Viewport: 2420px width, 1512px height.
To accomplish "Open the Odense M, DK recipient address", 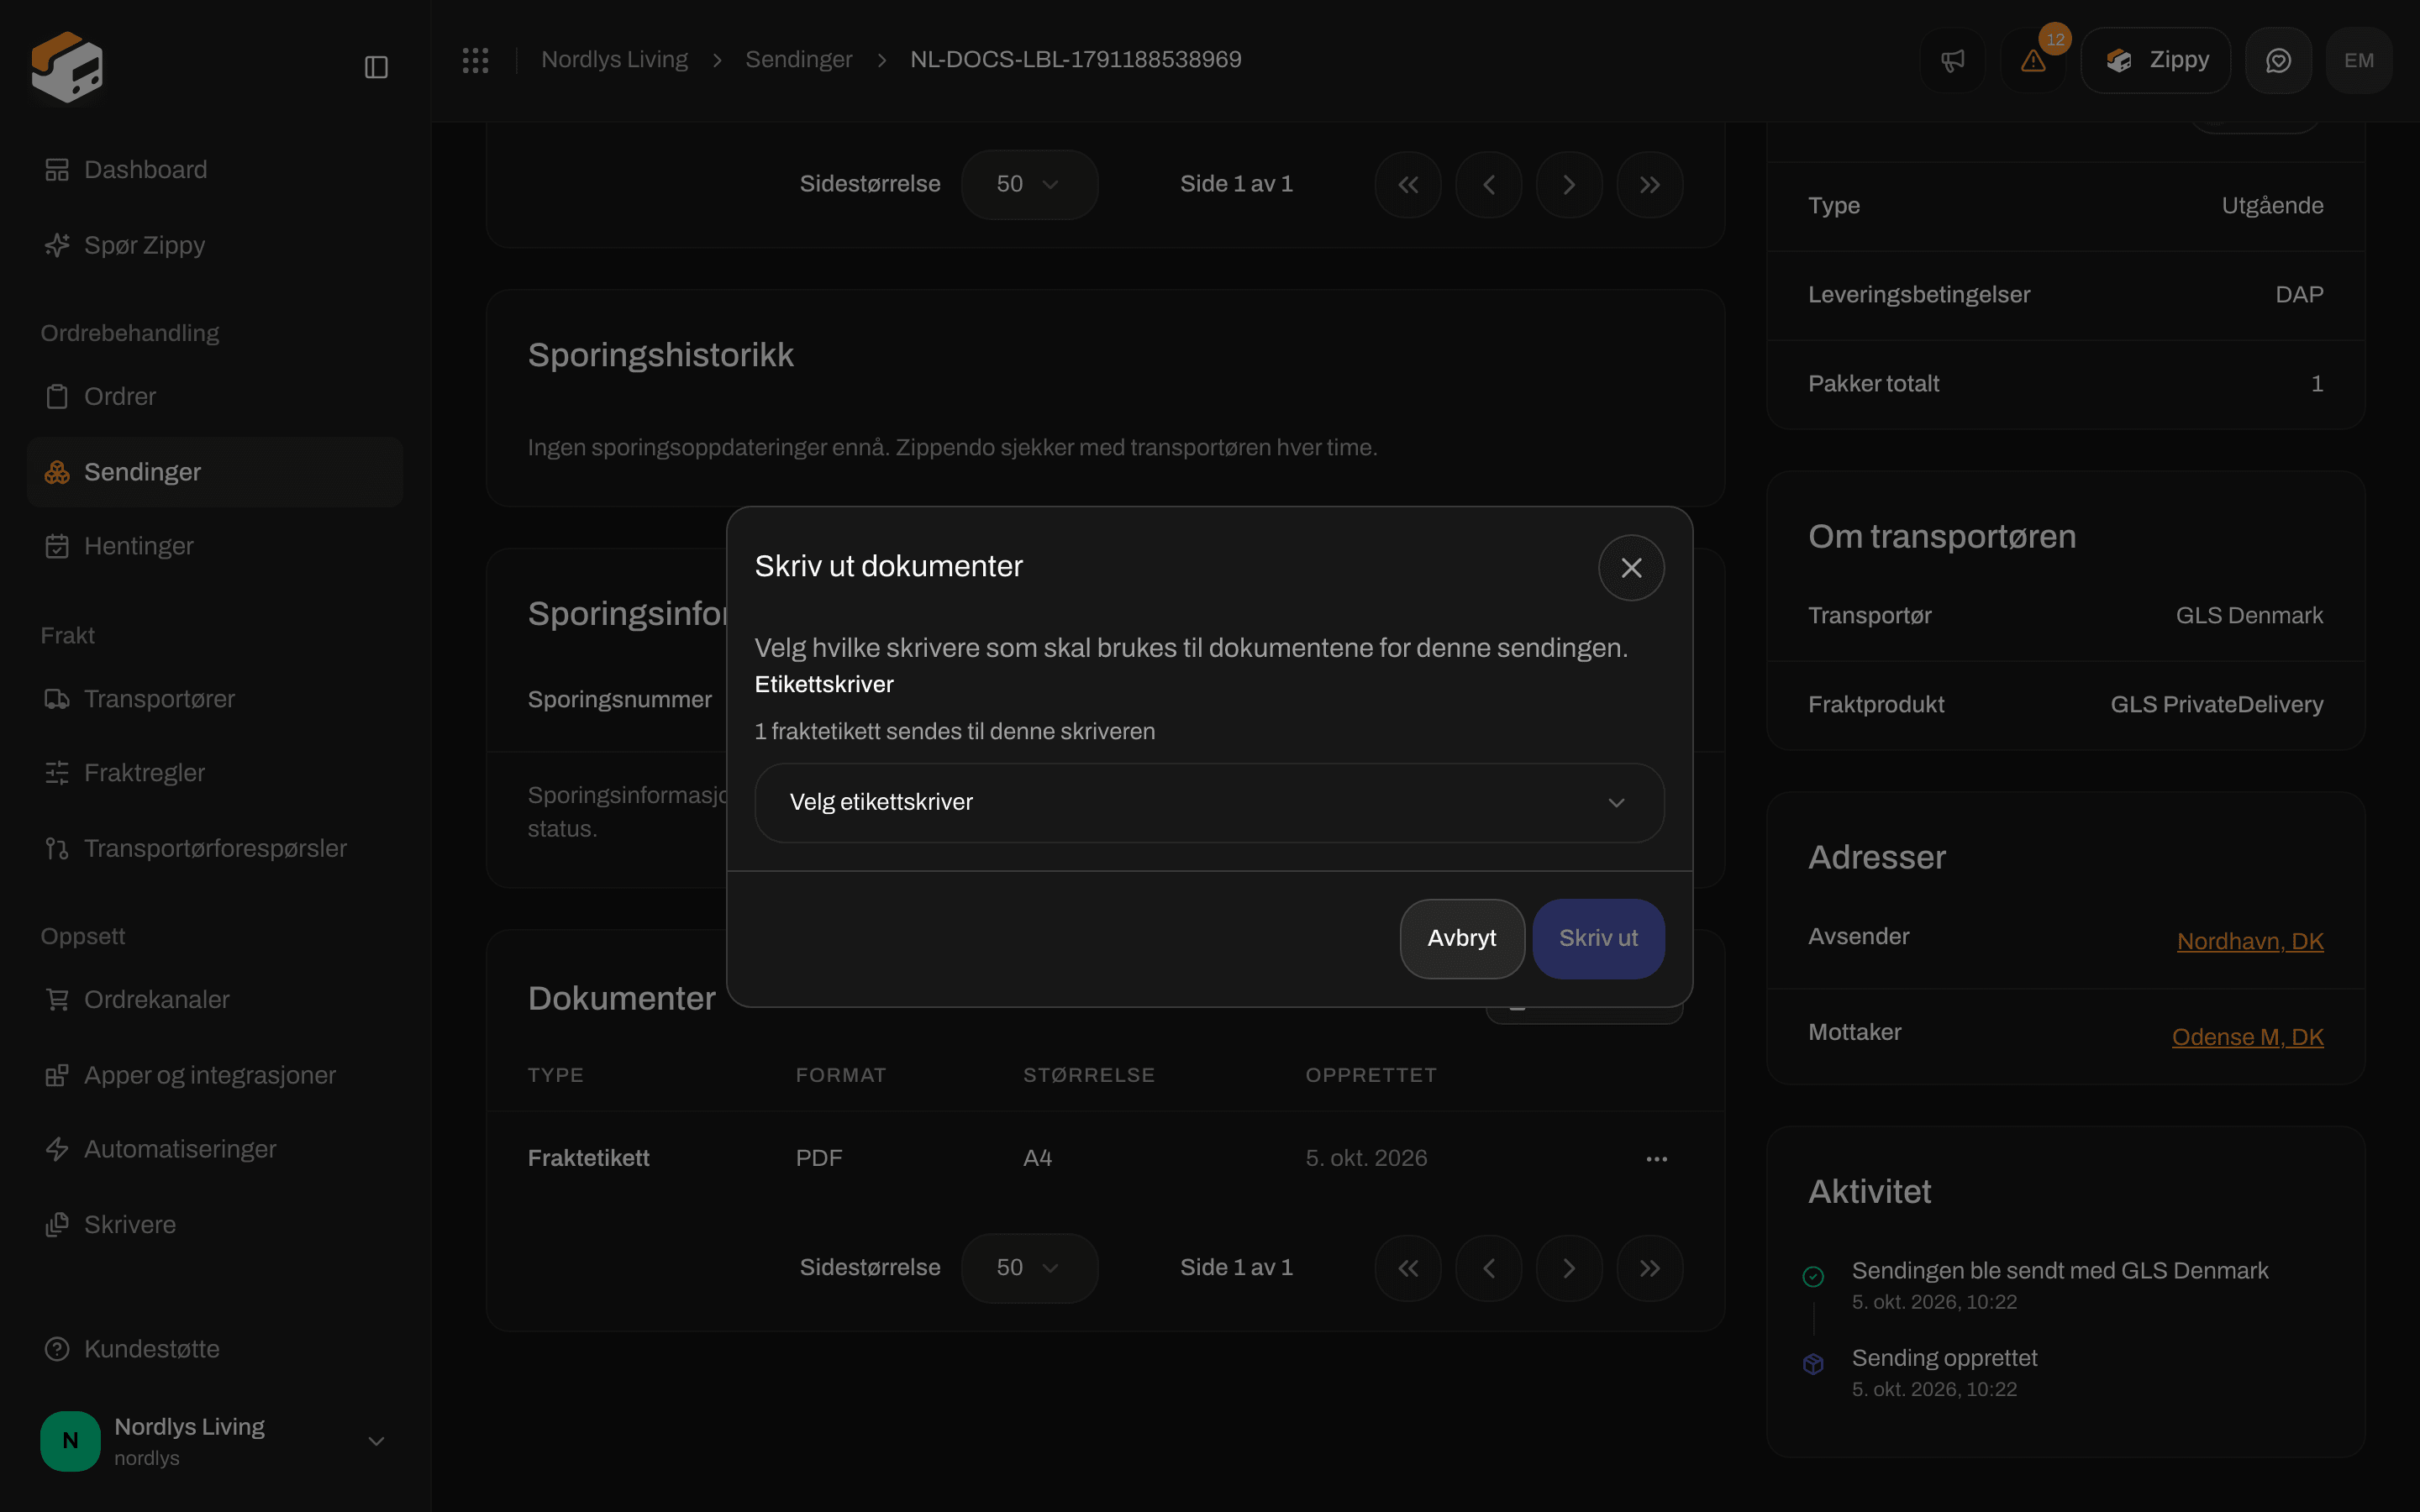I will tap(2247, 1037).
